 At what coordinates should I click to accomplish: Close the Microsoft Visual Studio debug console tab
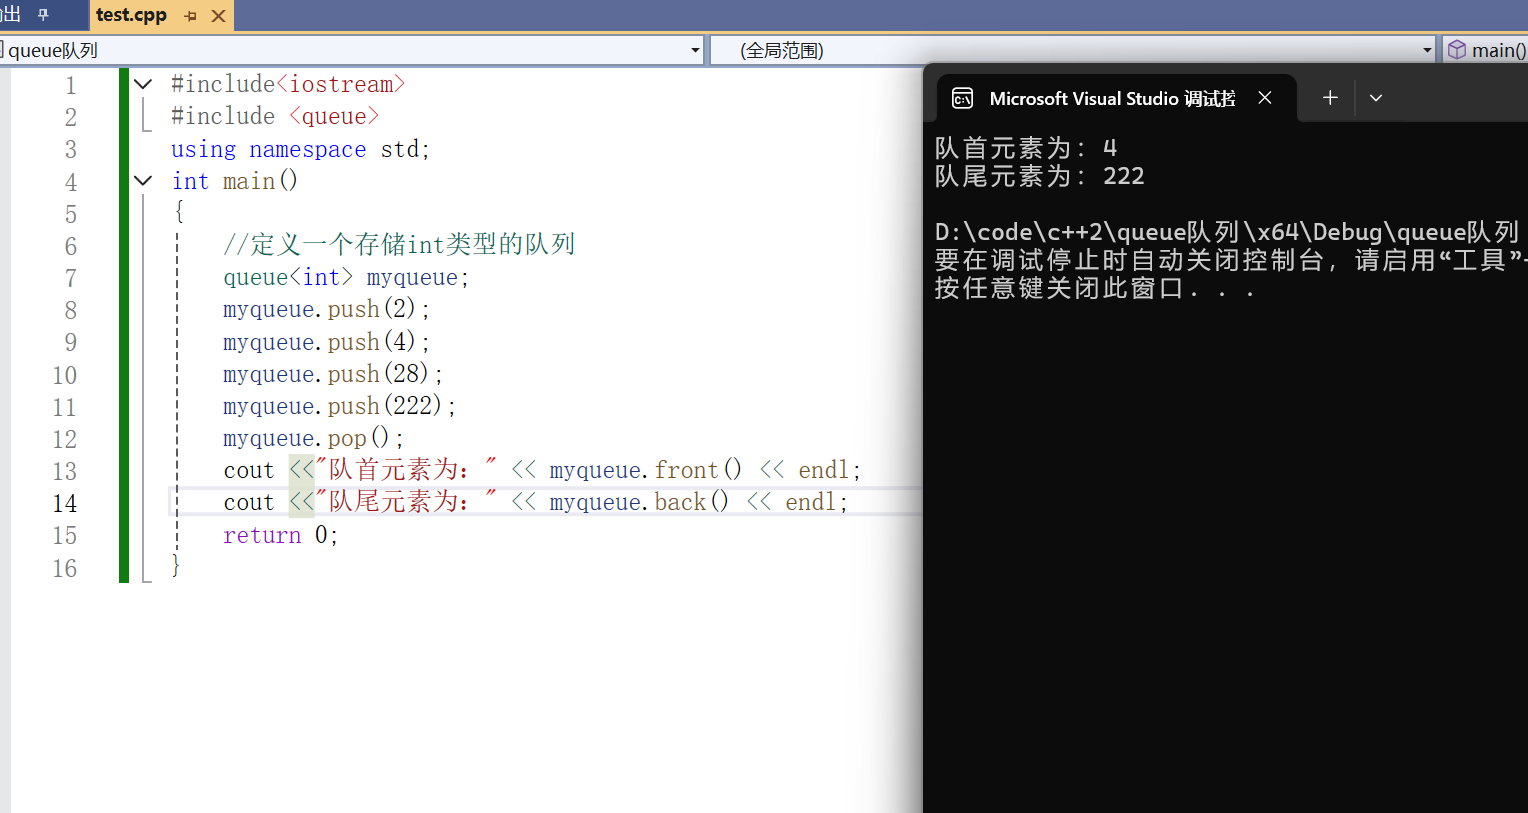click(x=1265, y=98)
